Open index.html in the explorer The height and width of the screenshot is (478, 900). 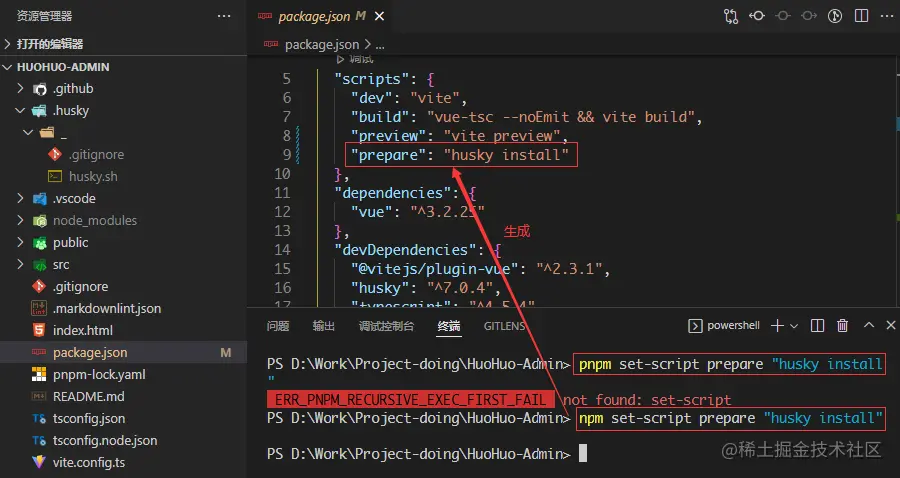(x=83, y=330)
